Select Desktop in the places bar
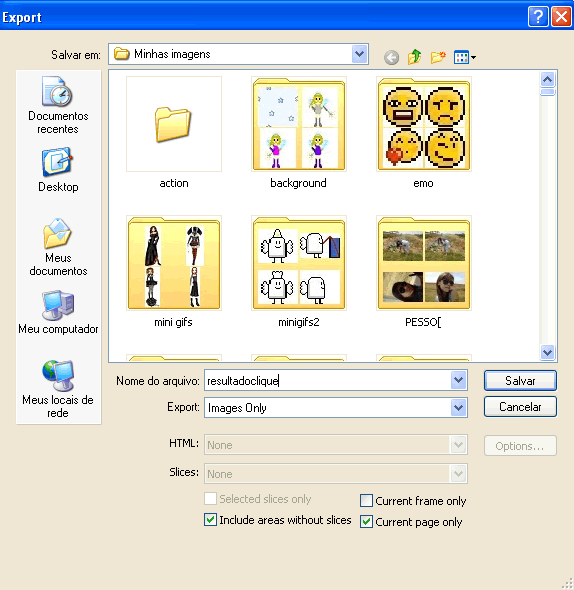The height and width of the screenshot is (590, 574). coord(58,170)
